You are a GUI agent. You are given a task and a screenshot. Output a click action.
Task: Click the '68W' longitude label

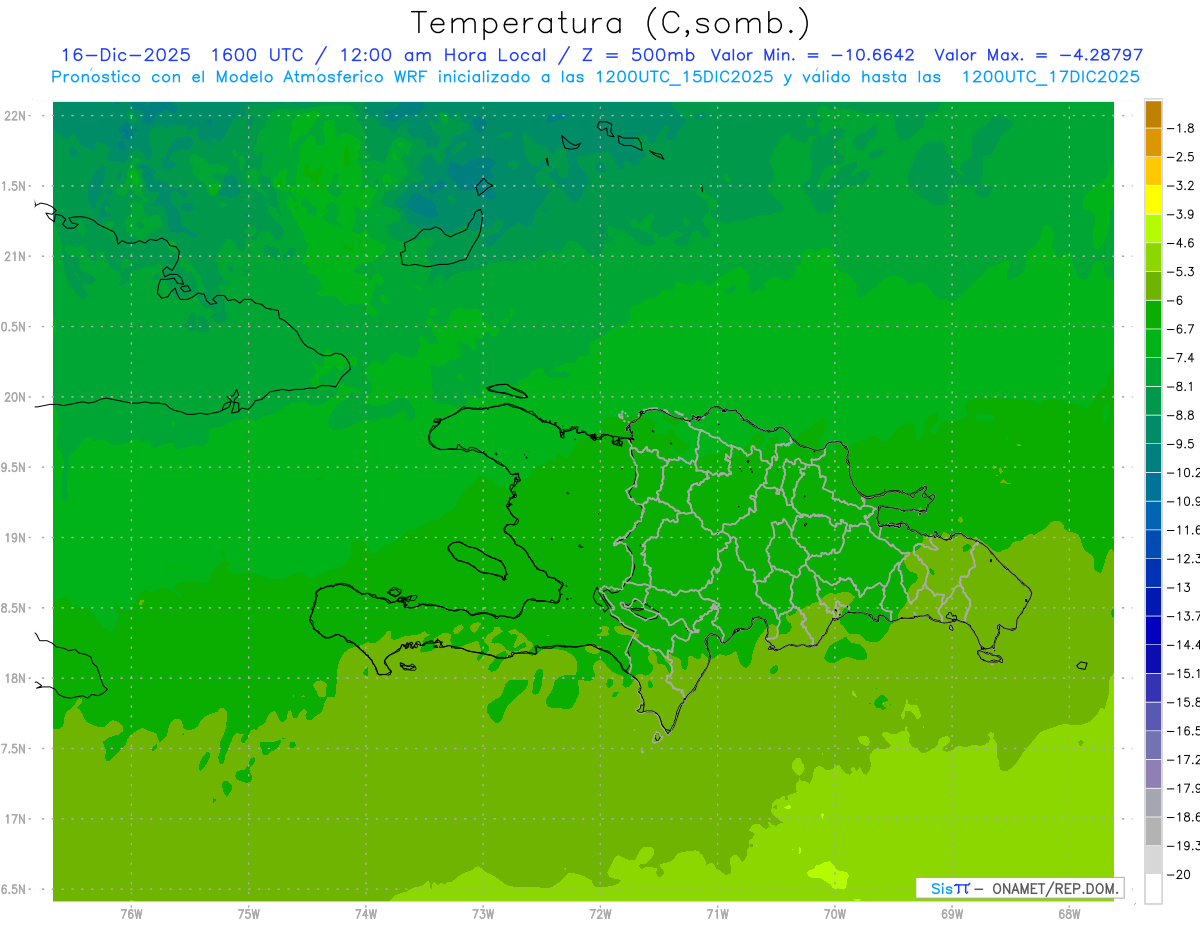pos(1069,914)
